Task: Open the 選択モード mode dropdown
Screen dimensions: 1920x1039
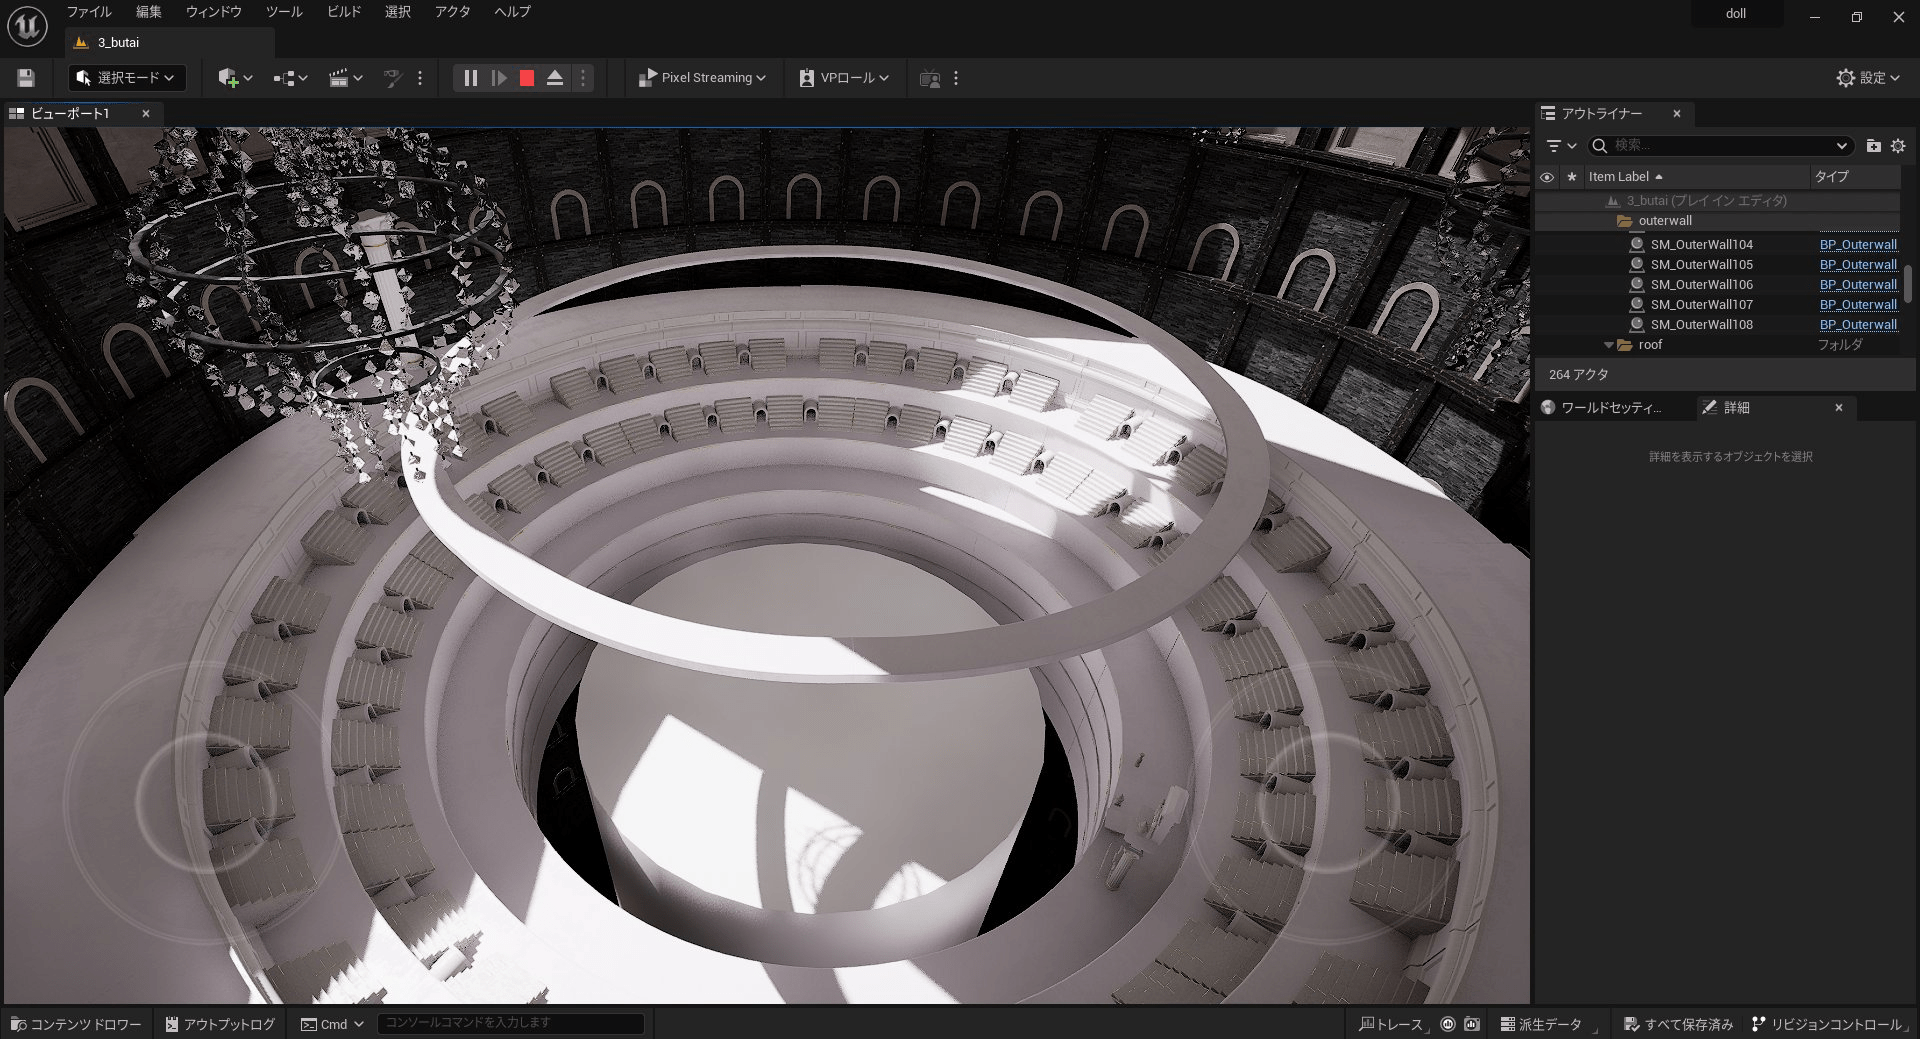Action: pyautogui.click(x=127, y=78)
